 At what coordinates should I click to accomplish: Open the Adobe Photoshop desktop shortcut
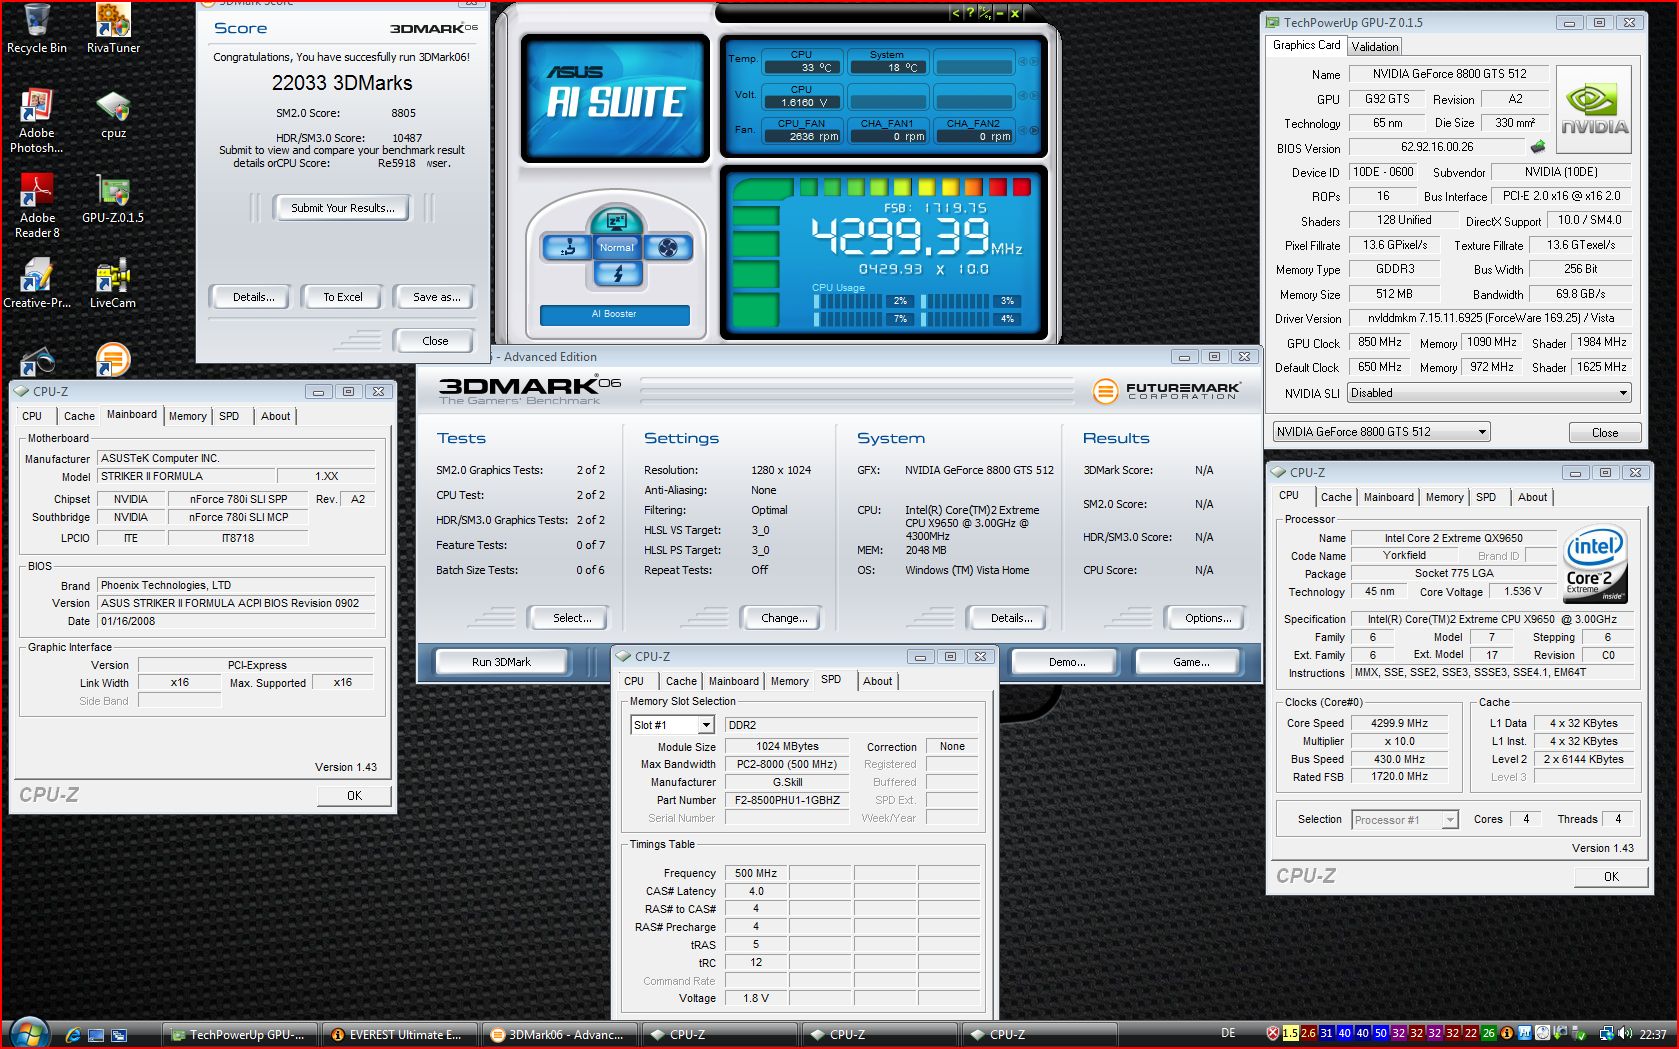click(x=36, y=120)
